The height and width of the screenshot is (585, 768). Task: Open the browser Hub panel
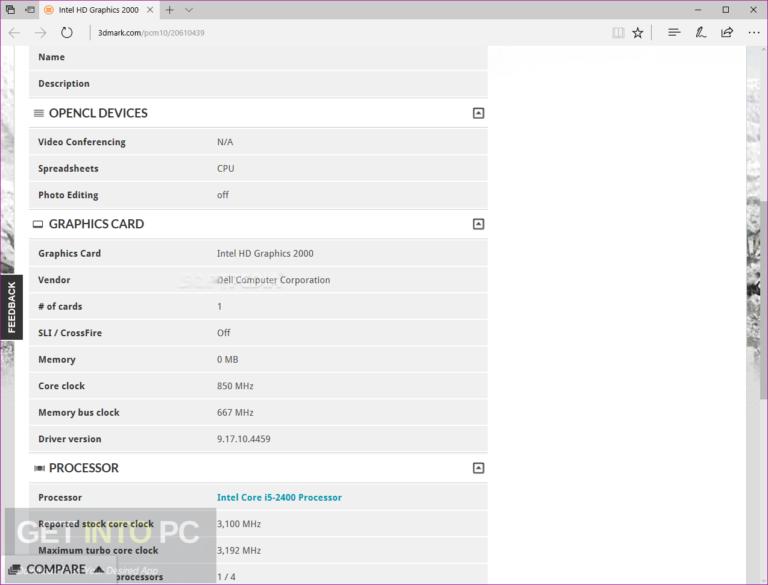coord(674,33)
